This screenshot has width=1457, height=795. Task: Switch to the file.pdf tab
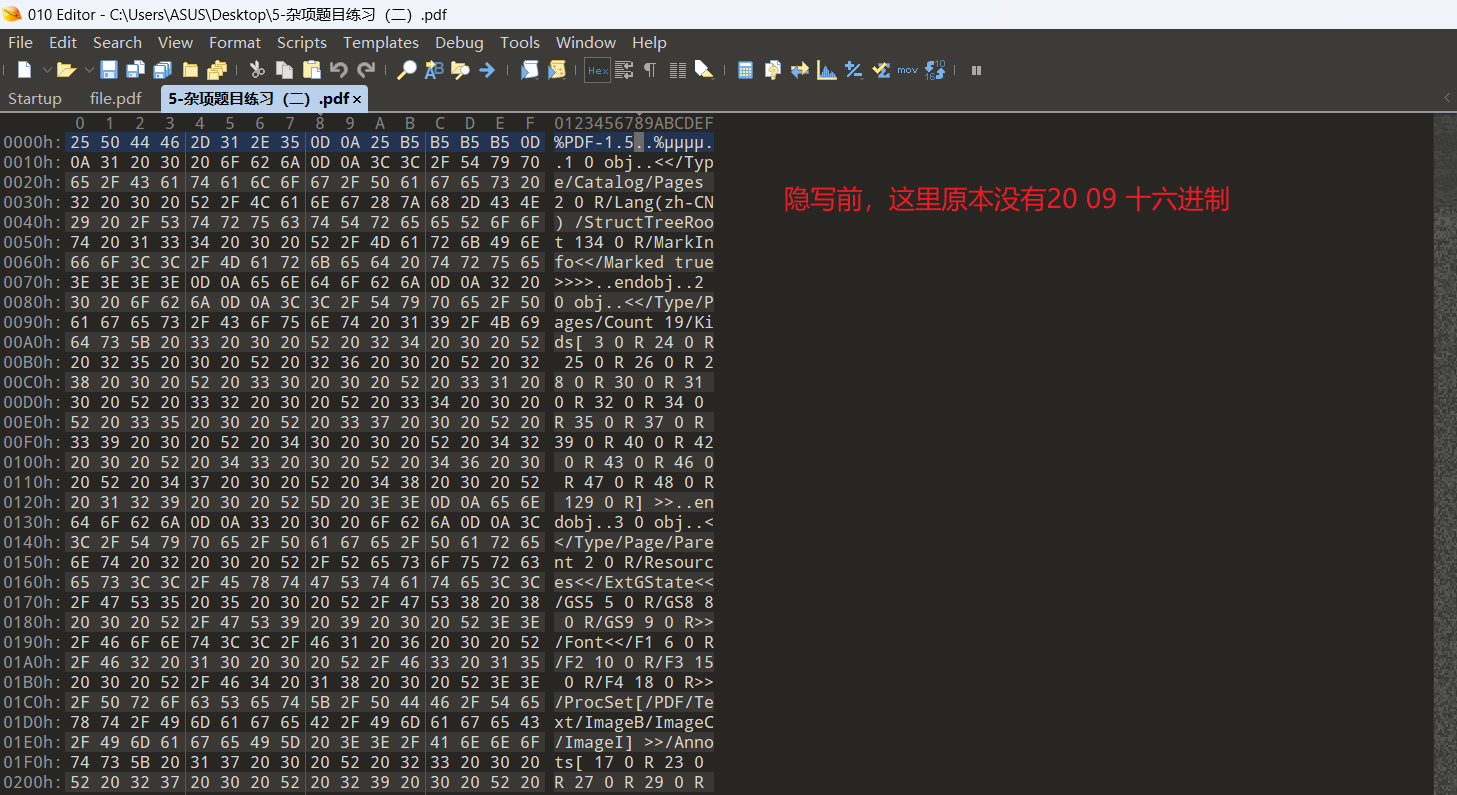115,99
